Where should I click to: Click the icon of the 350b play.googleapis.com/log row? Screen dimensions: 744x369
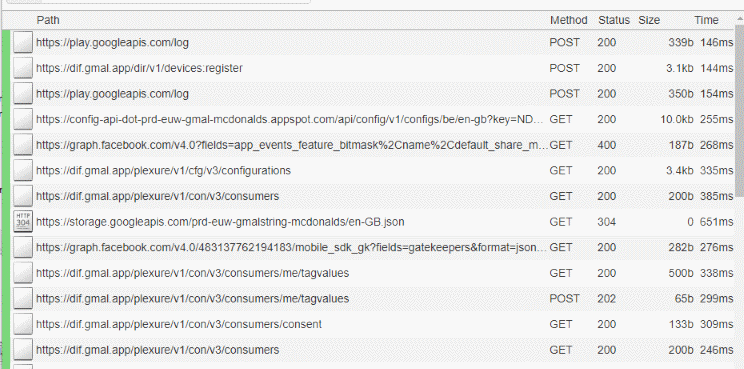point(23,93)
